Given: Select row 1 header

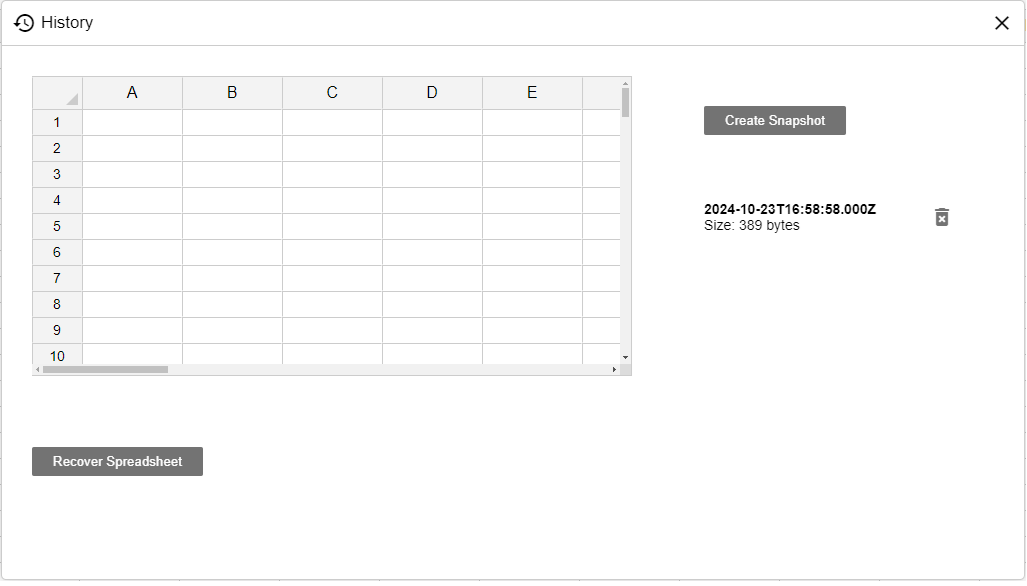Looking at the screenshot, I should [57, 122].
